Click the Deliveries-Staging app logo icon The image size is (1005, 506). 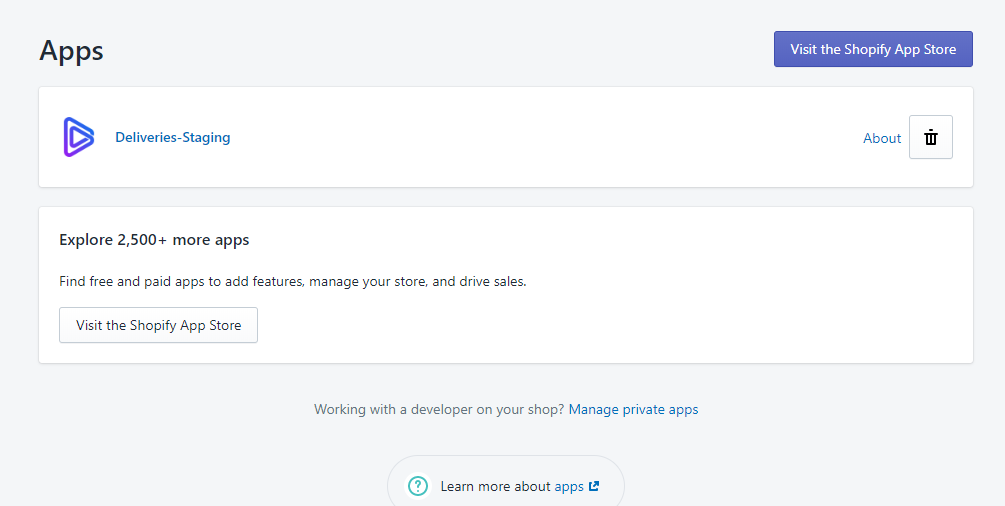[x=79, y=137]
